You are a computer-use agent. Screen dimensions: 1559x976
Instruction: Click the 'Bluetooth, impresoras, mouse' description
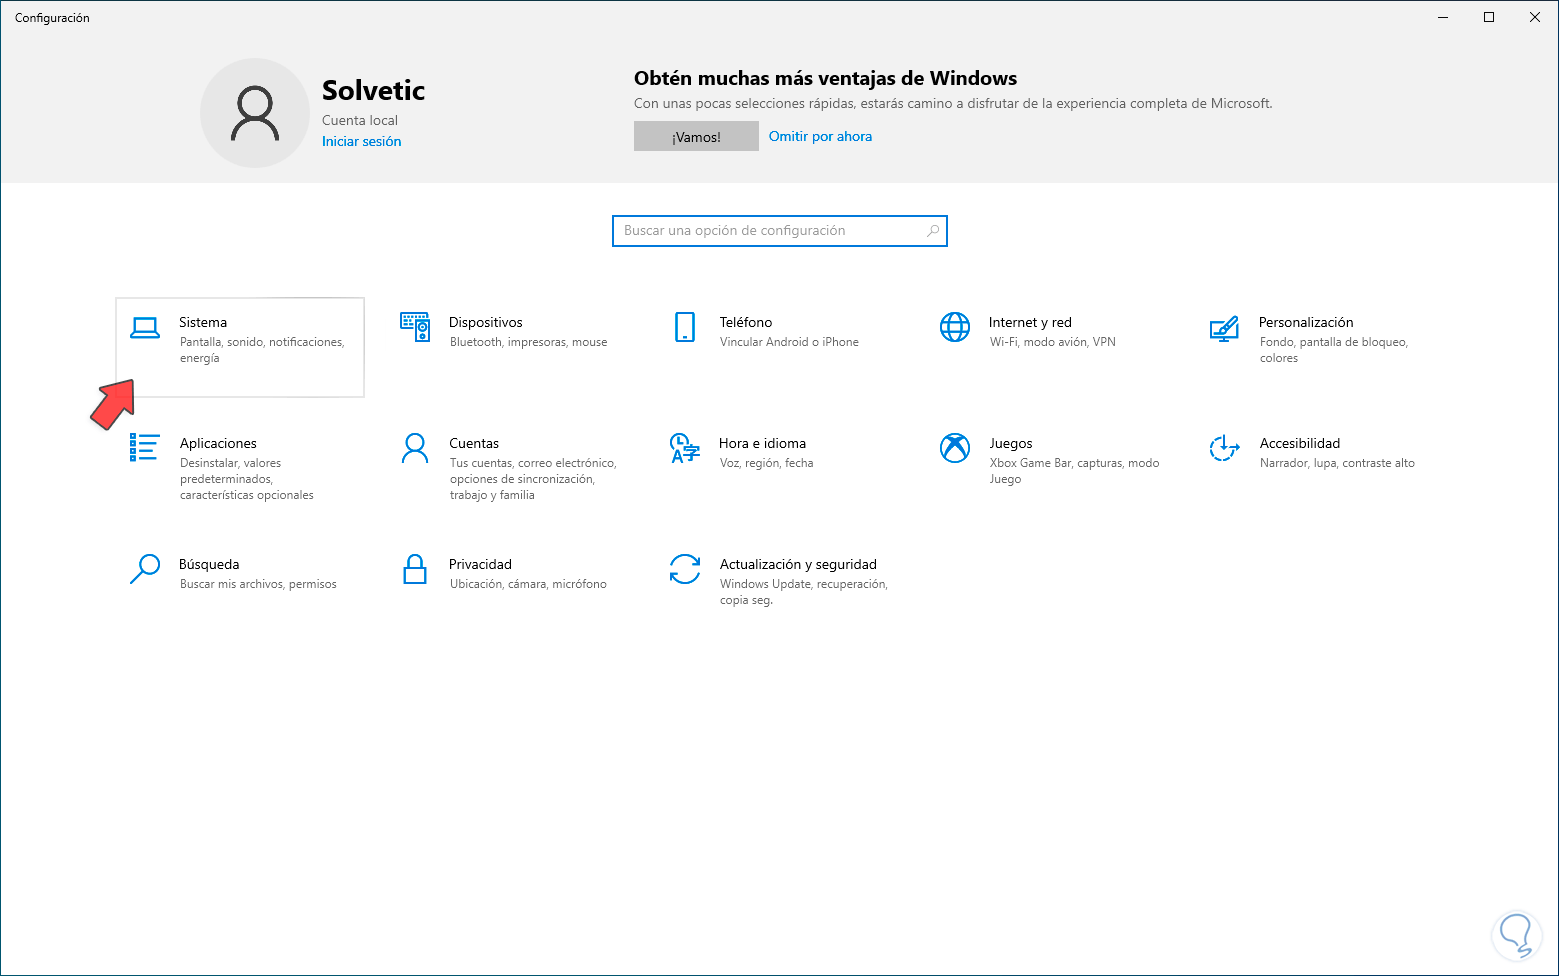[529, 342]
